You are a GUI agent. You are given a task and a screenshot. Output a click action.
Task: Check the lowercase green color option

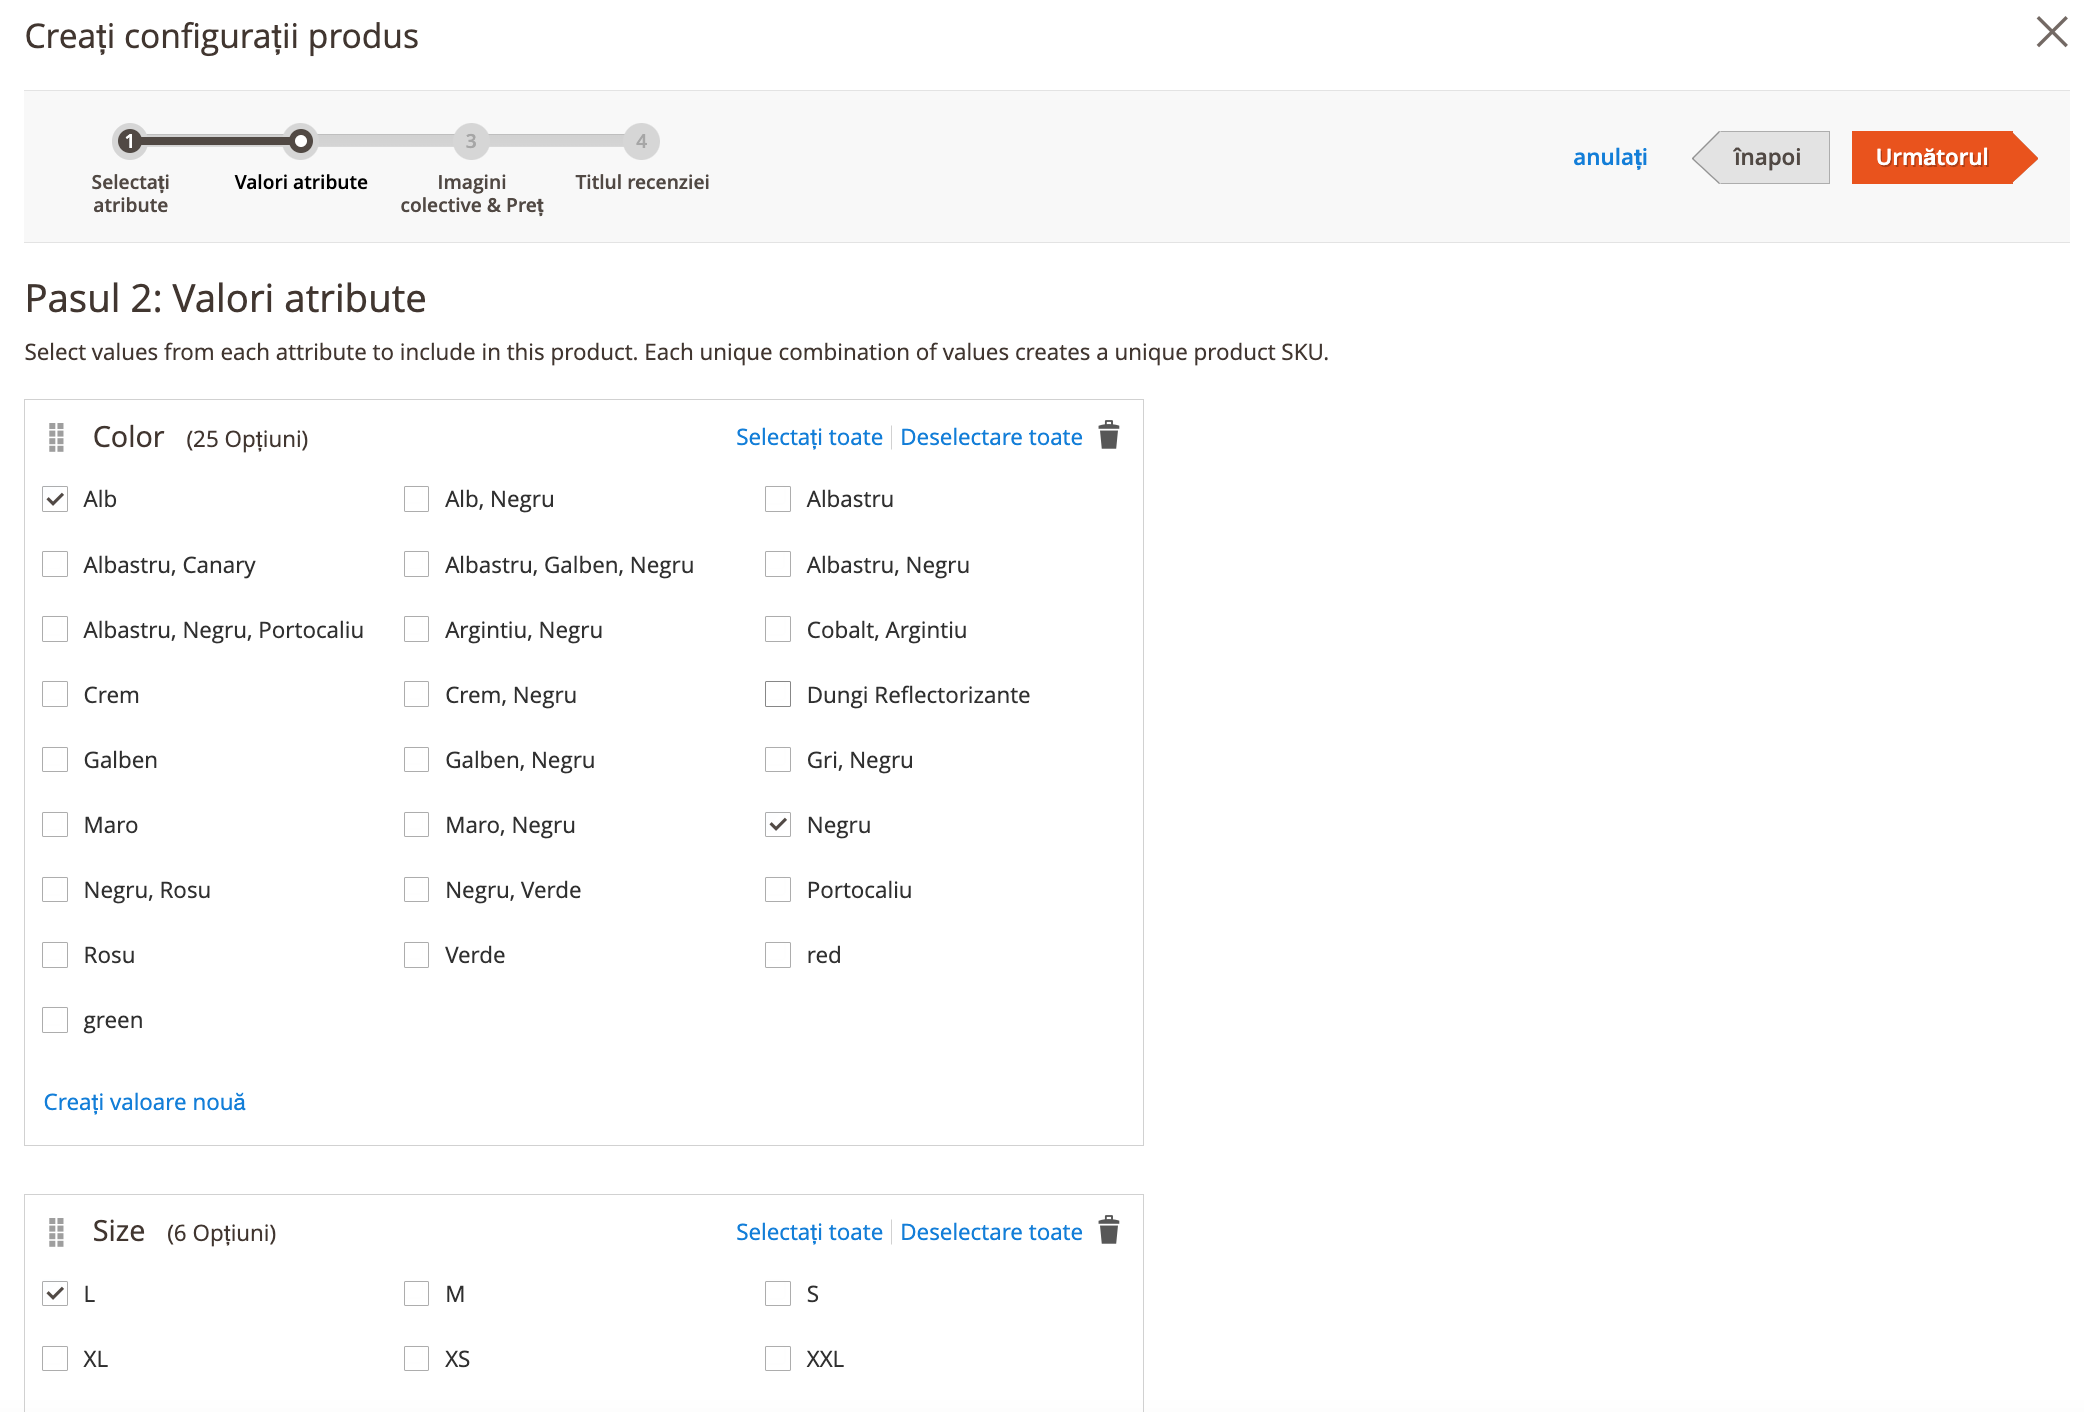click(x=55, y=1020)
